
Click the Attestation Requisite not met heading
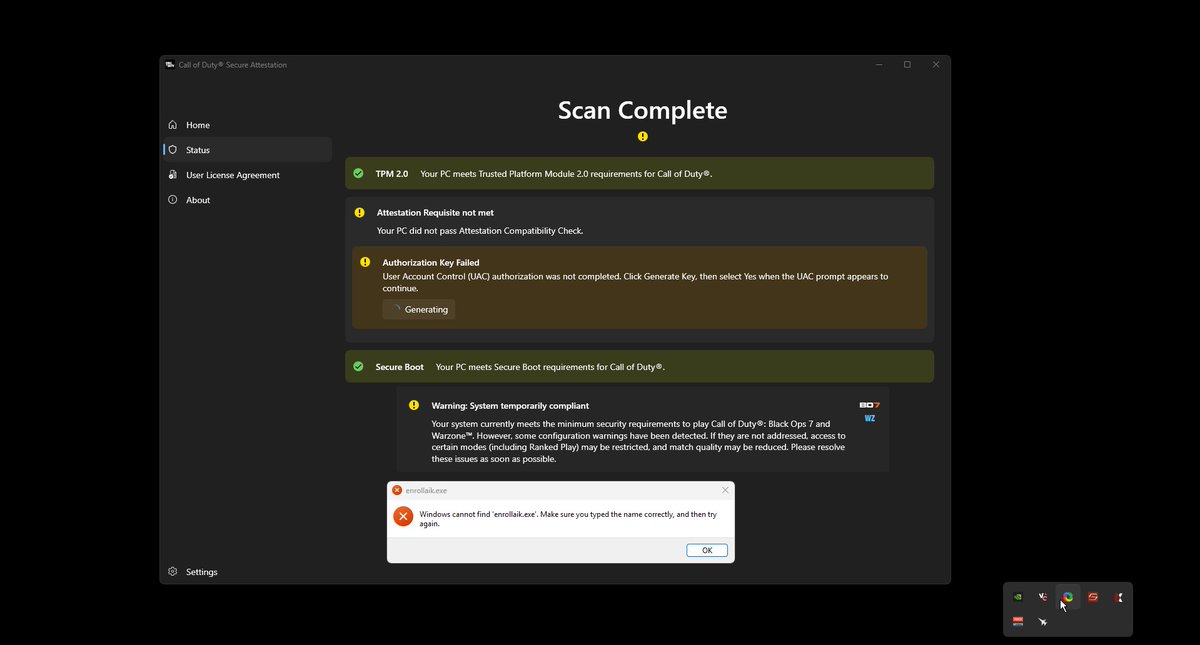coord(435,213)
